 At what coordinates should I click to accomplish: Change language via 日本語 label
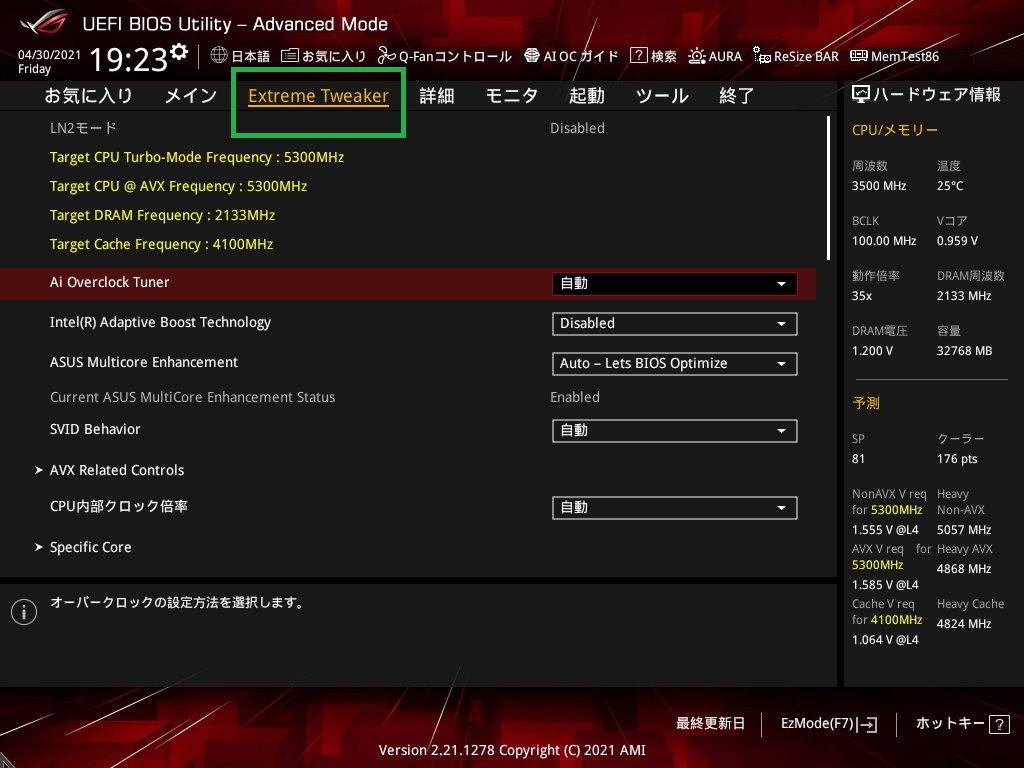(251, 56)
